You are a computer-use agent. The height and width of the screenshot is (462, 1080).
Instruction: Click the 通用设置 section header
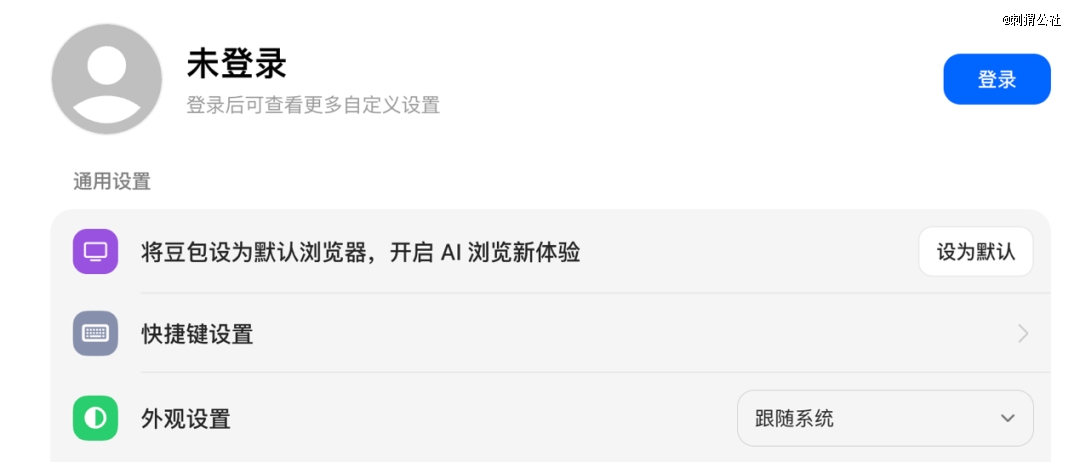112,182
